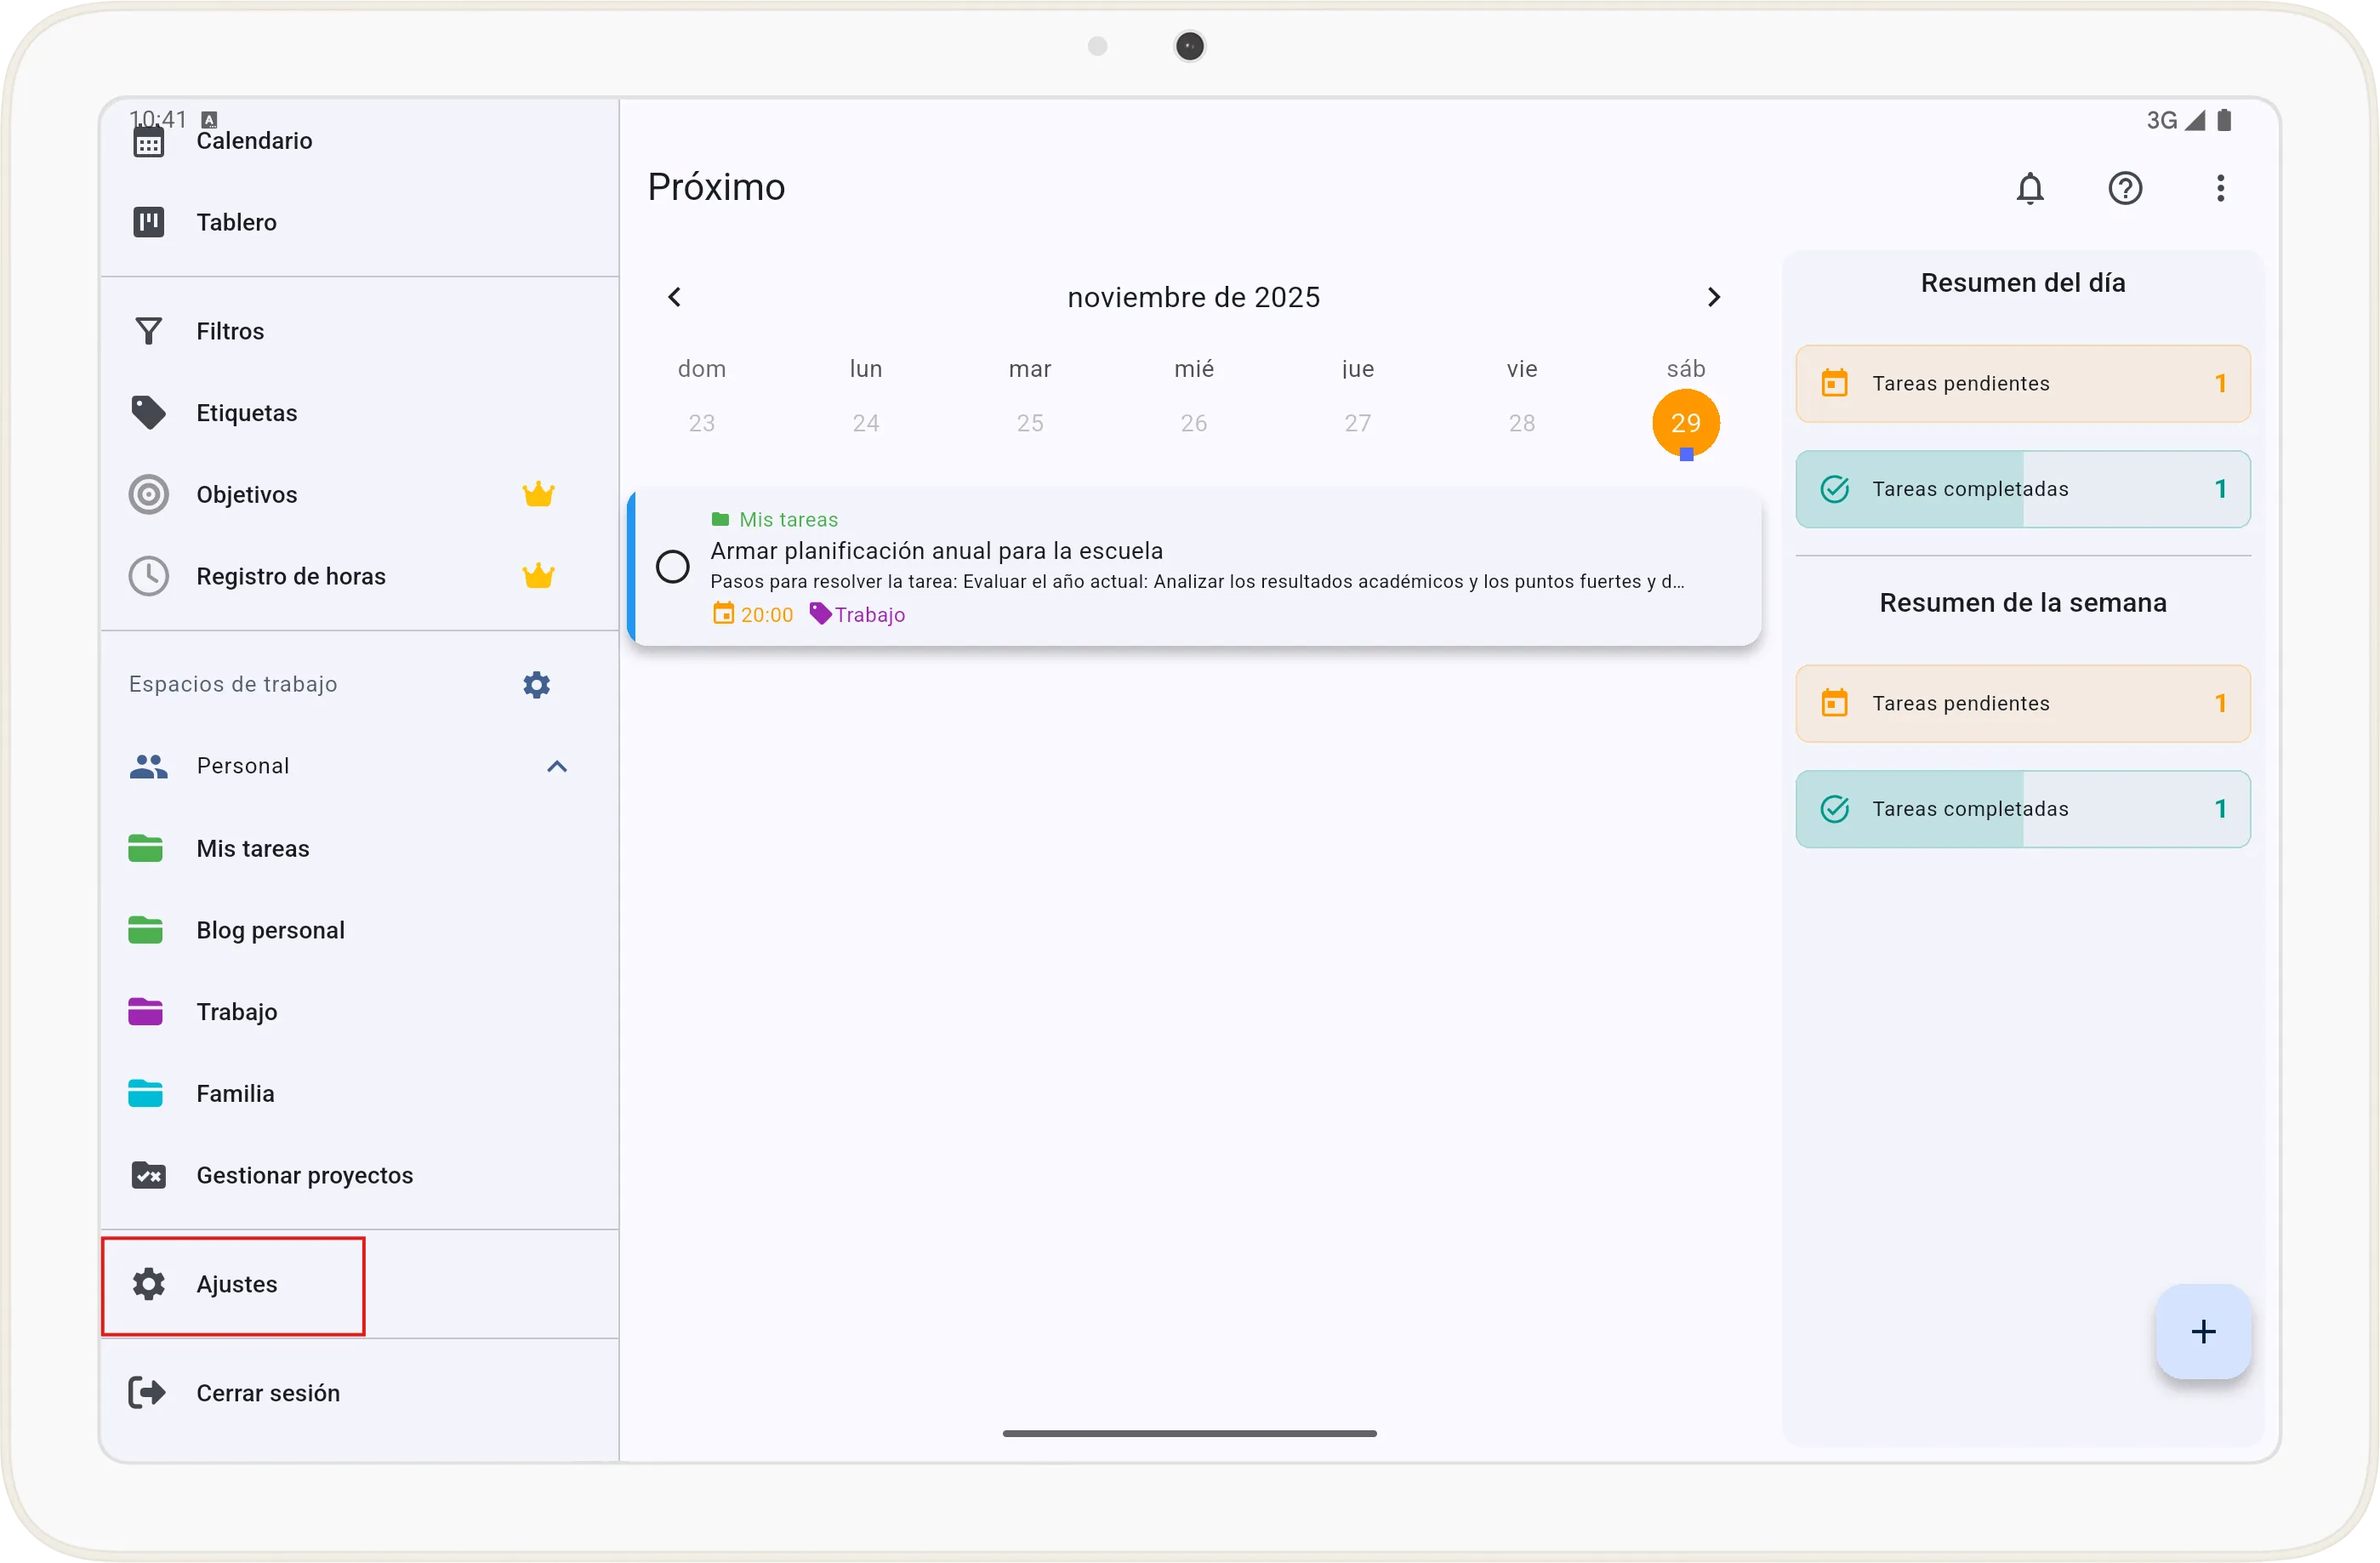Mark 'Armar planificación anual' task complete
This screenshot has height=1563, width=2380.
click(x=672, y=566)
